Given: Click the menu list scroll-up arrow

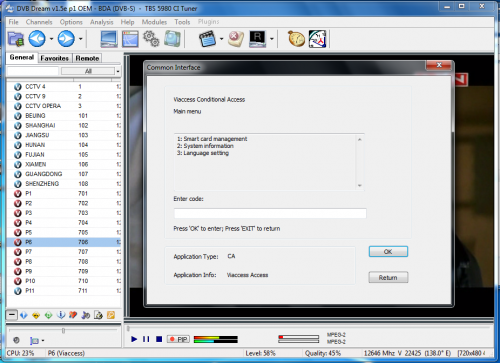Looking at the screenshot, I should (x=360, y=139).
